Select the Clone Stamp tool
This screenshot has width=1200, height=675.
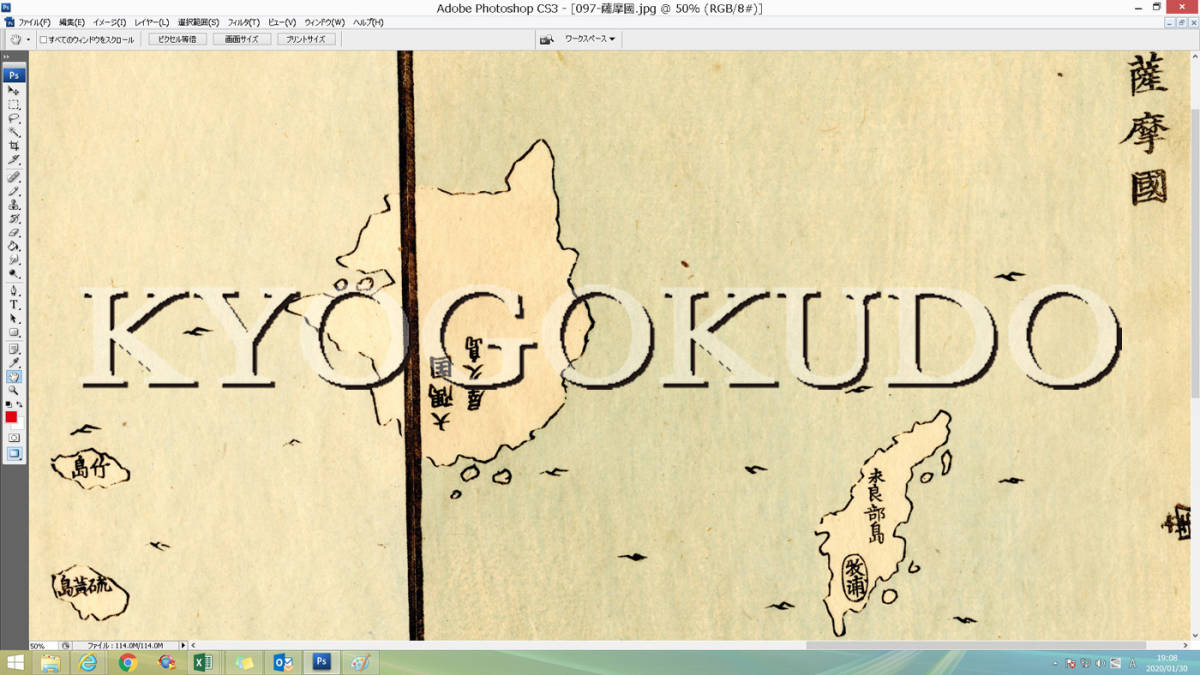pos(14,205)
